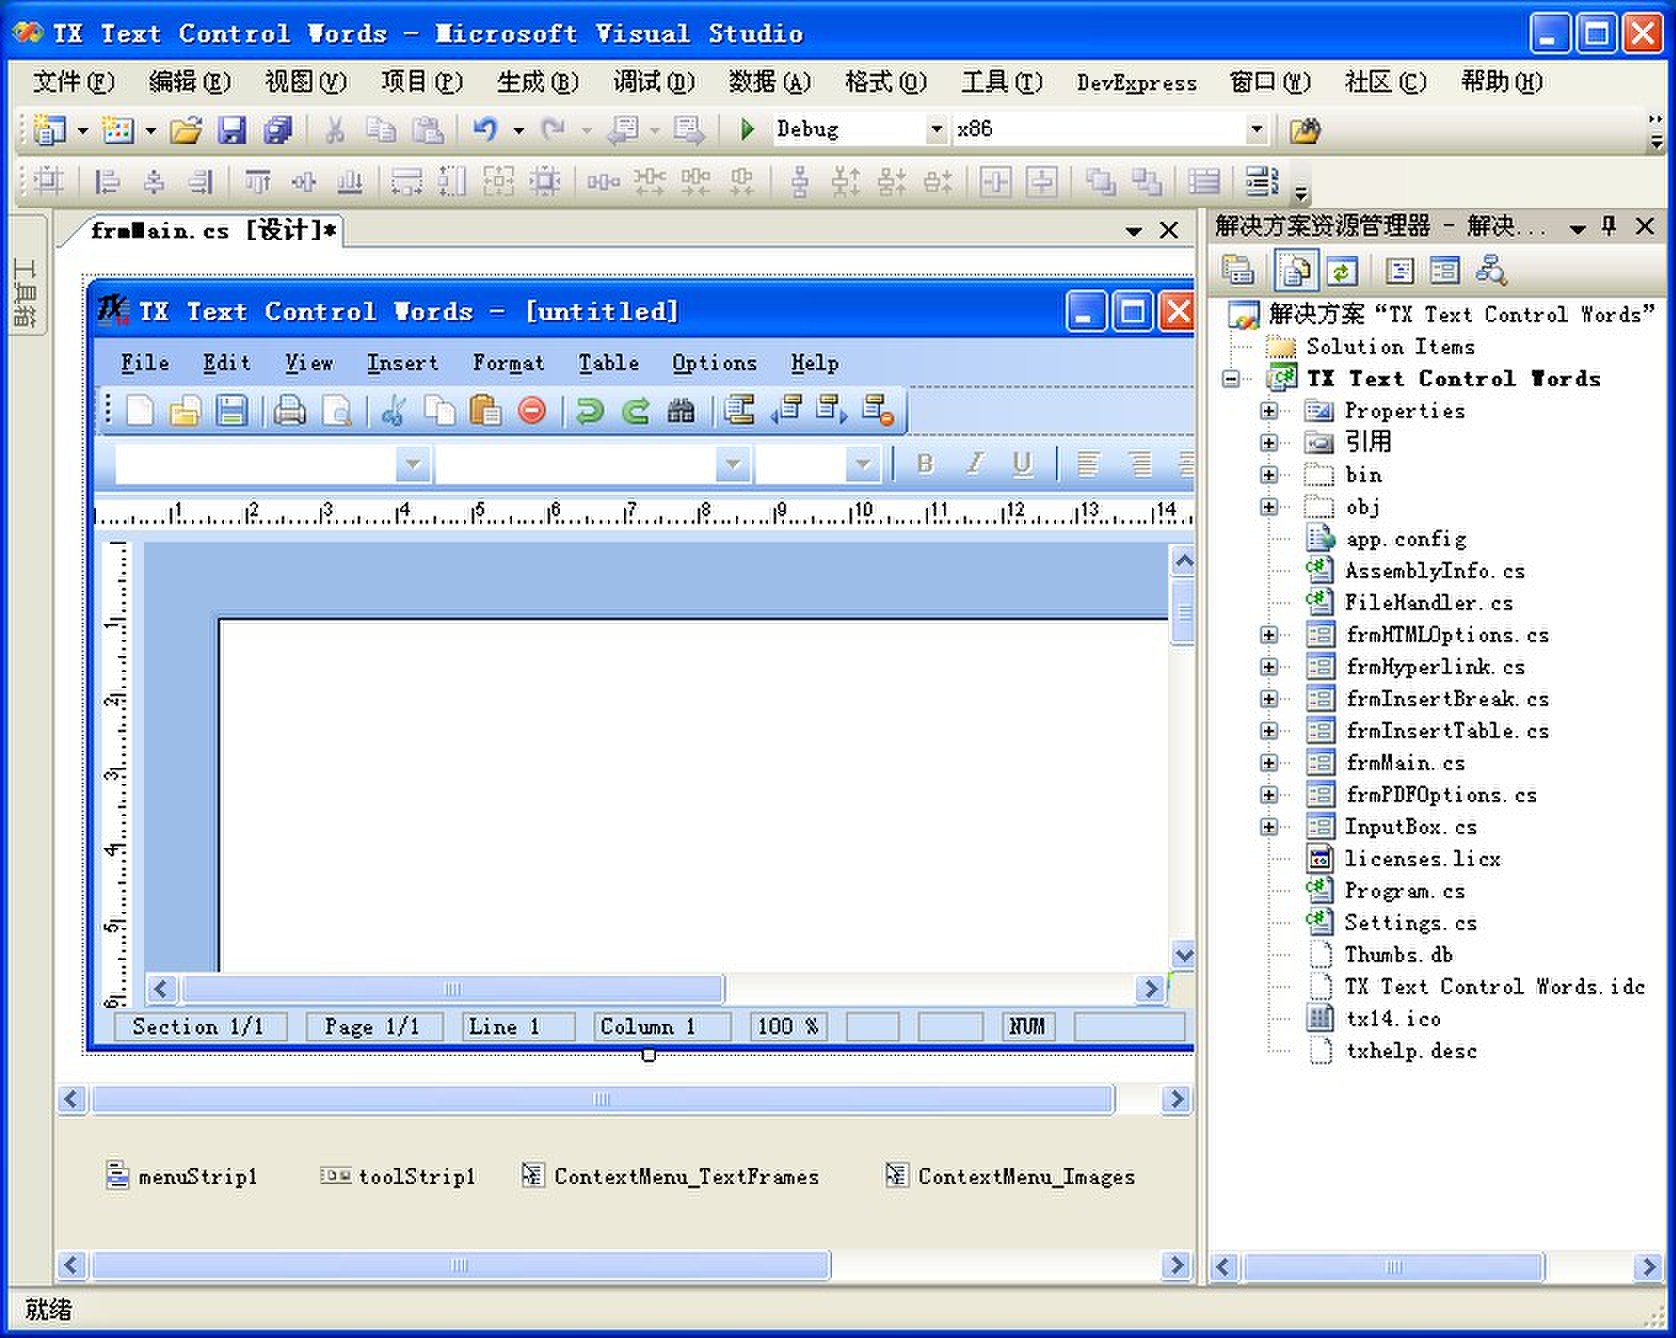
Task: Expand the frmMain.cs node
Action: (1269, 763)
